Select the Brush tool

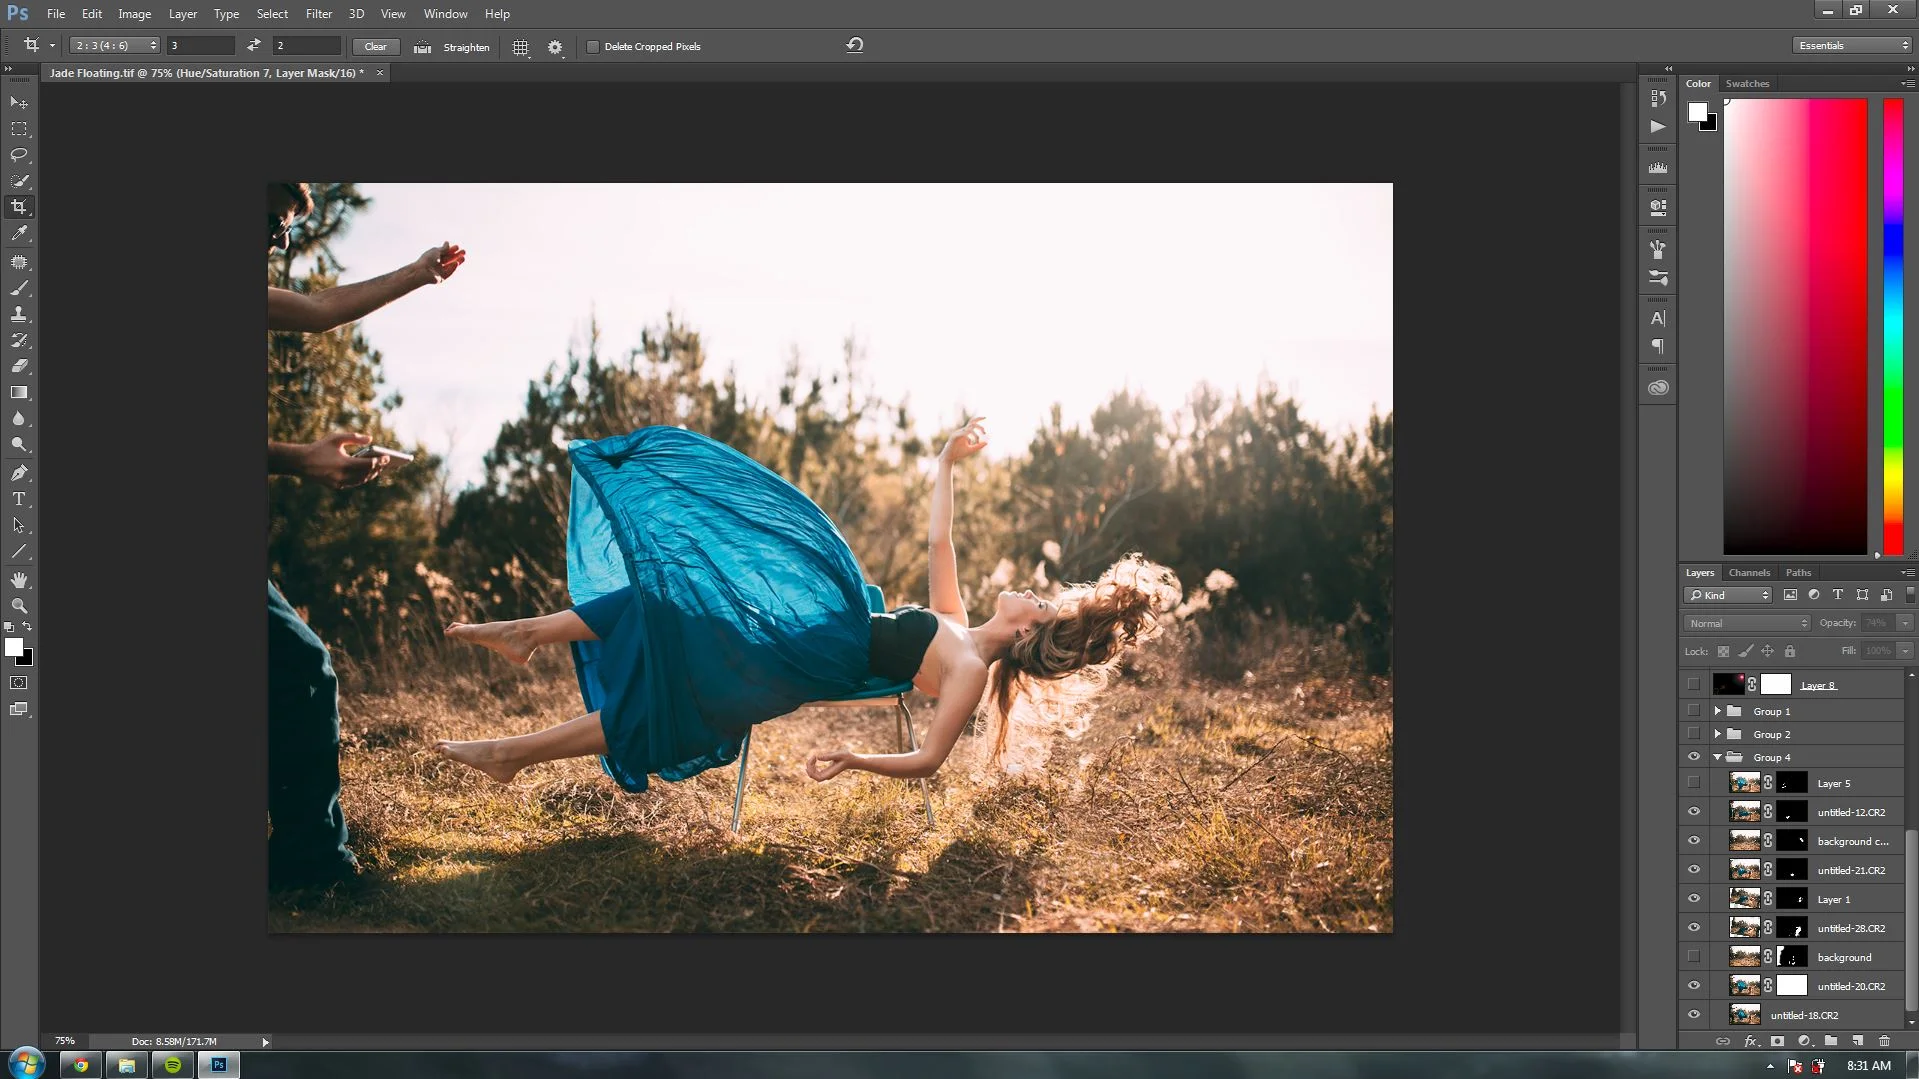[19, 288]
